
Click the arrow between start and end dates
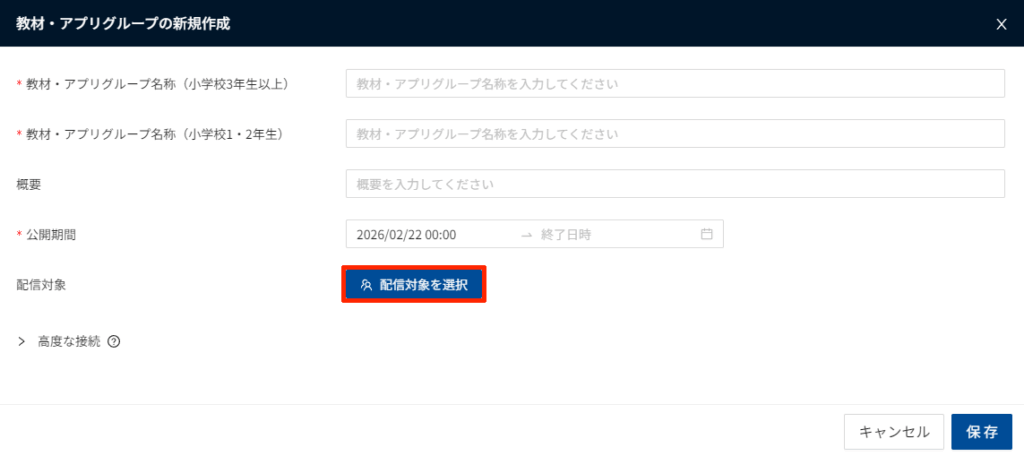(x=526, y=234)
